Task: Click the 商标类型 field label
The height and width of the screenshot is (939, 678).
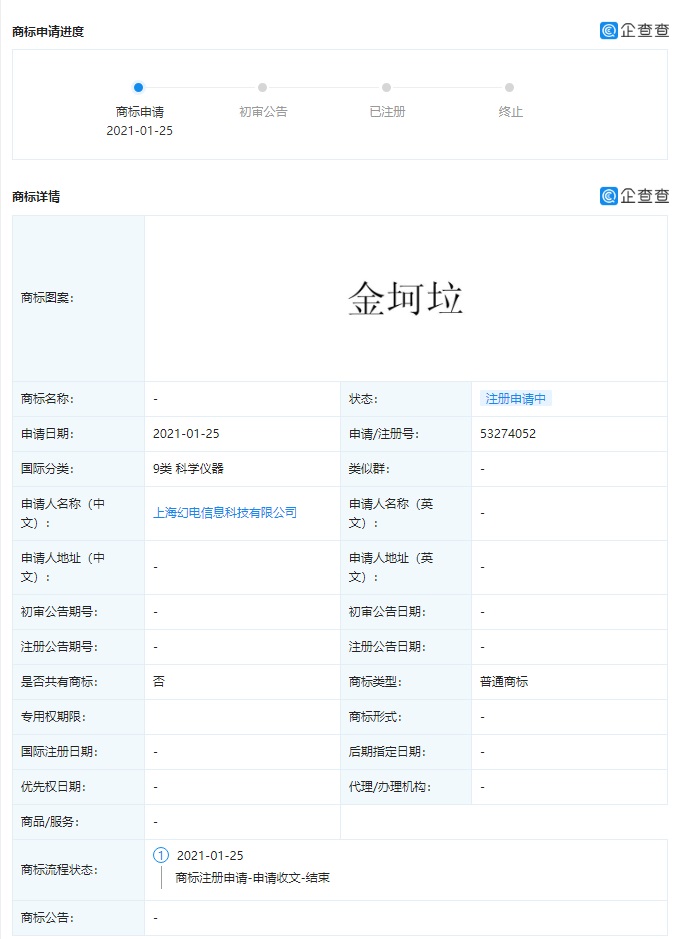Action: pos(375,681)
